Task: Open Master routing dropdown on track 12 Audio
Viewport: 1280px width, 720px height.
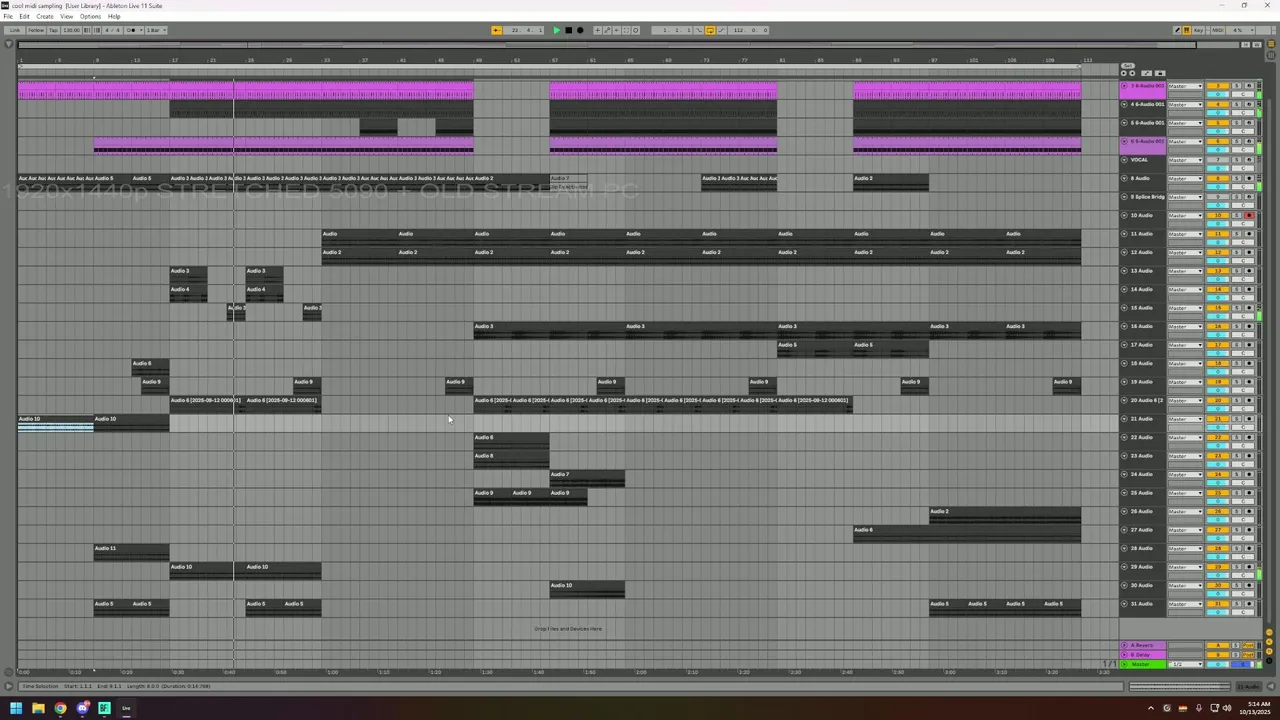Action: pyautogui.click(x=1186, y=252)
